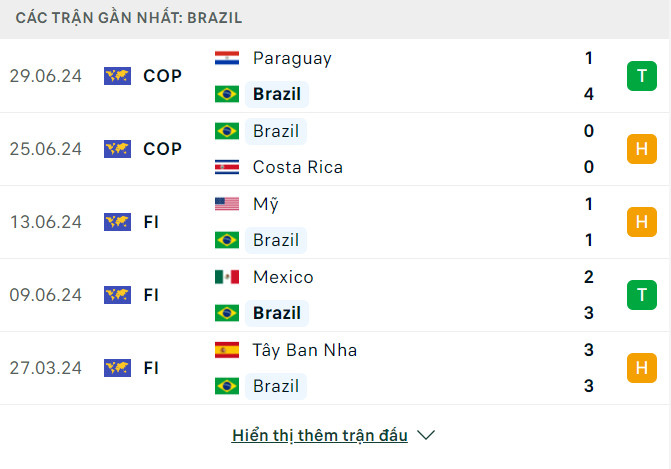This screenshot has width=671, height=469.
Task: Click the Paraguay flag icon
Action: pos(227,58)
